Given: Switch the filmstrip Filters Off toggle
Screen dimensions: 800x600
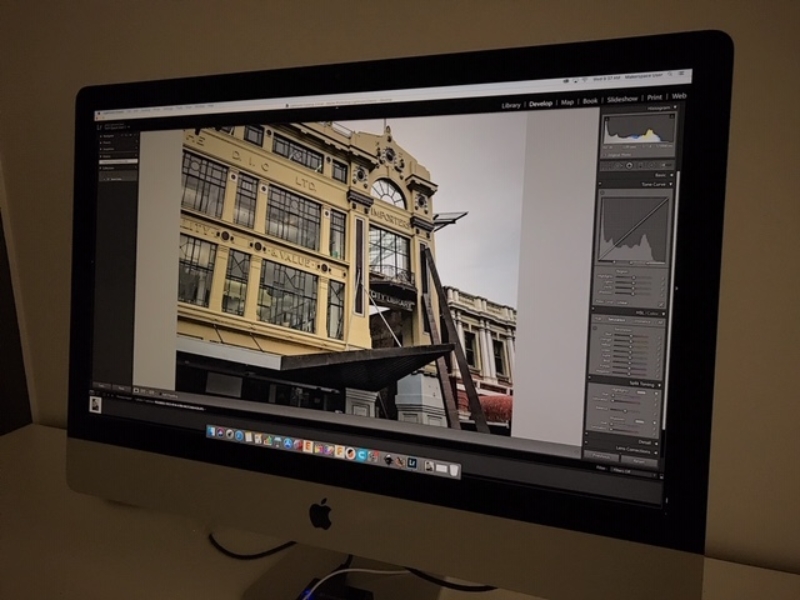Looking at the screenshot, I should (x=622, y=470).
